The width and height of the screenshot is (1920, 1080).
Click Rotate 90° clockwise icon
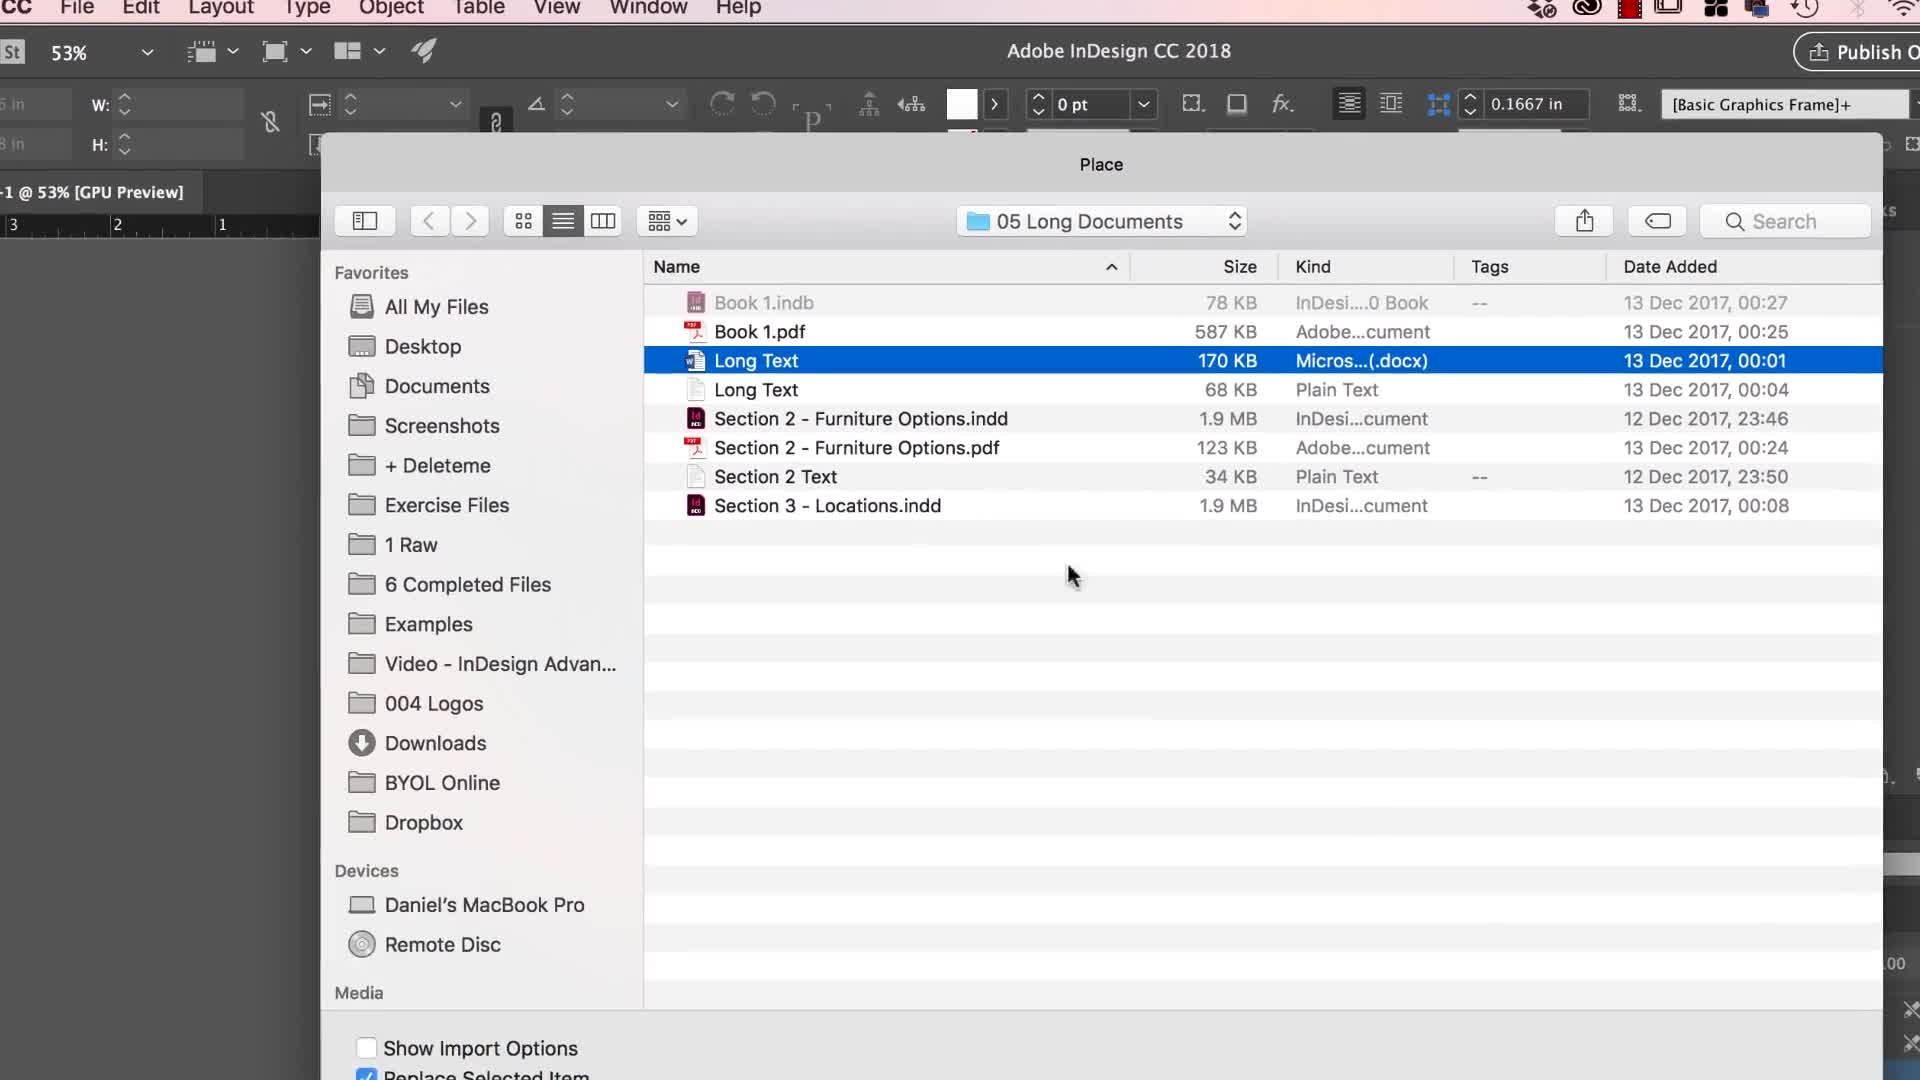tap(722, 104)
